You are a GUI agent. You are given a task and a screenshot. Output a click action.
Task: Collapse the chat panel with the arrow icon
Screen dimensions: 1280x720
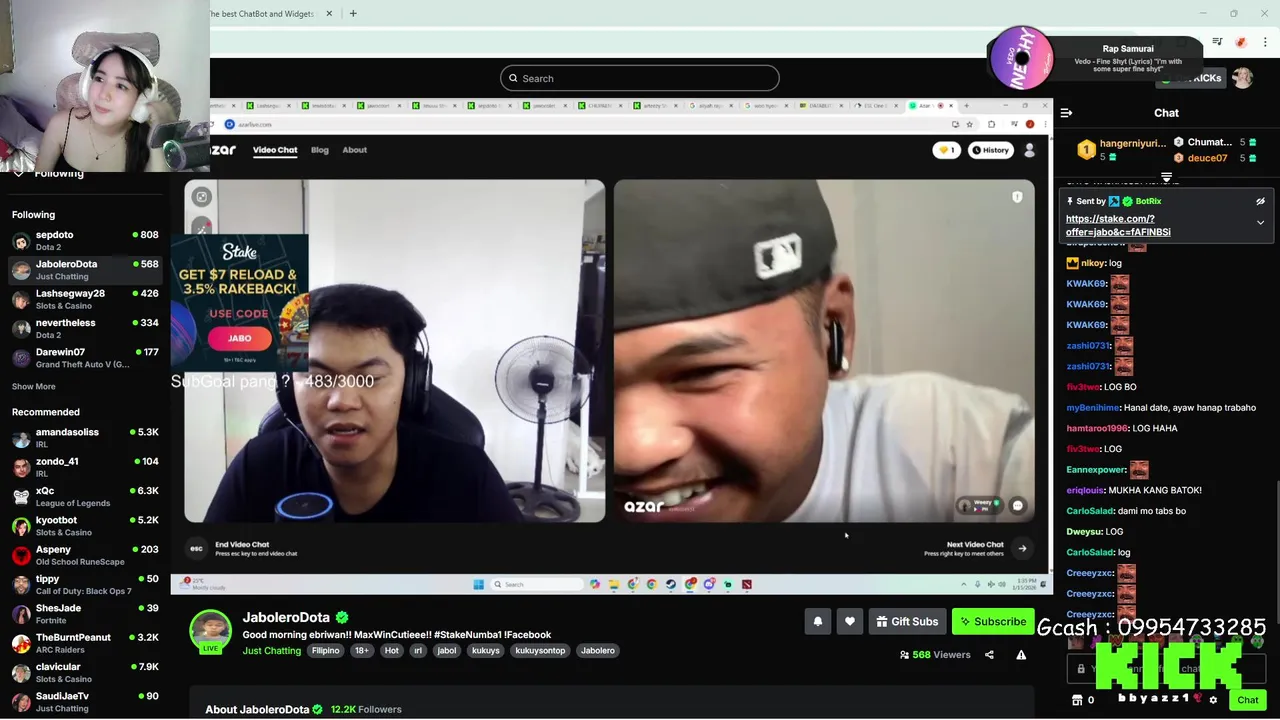1066,113
